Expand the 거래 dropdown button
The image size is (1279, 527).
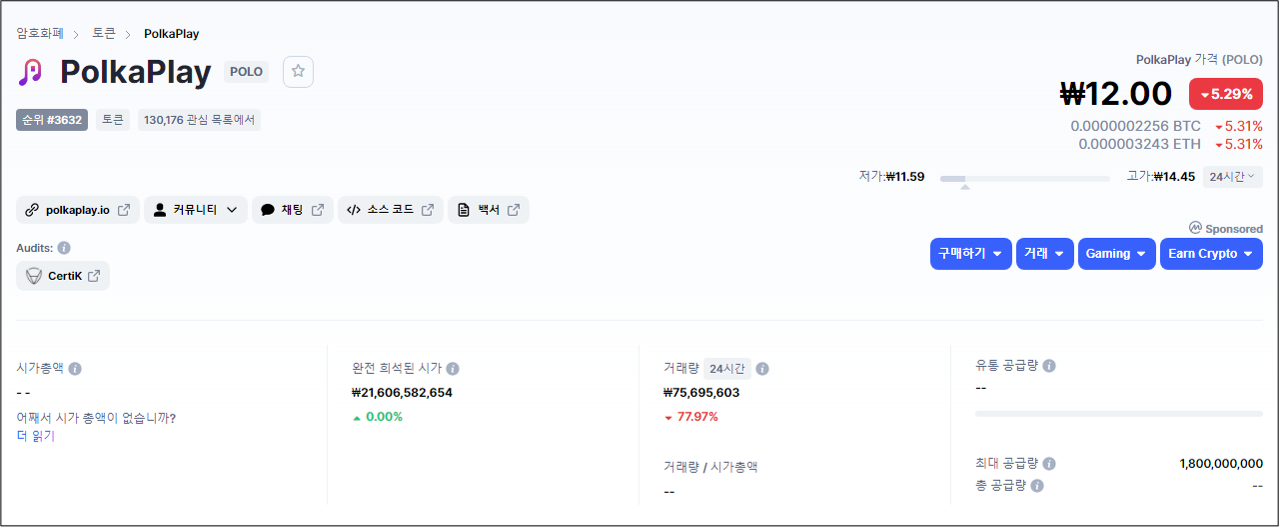pyautogui.click(x=1045, y=254)
